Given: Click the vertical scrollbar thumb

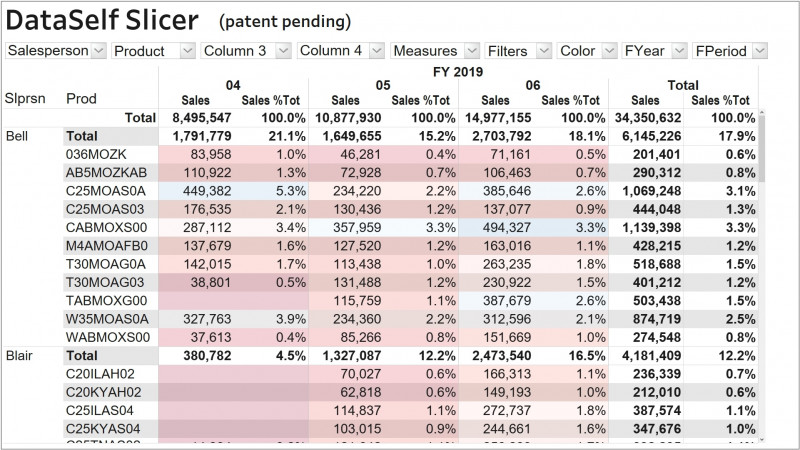Looking at the screenshot, I should click(762, 148).
